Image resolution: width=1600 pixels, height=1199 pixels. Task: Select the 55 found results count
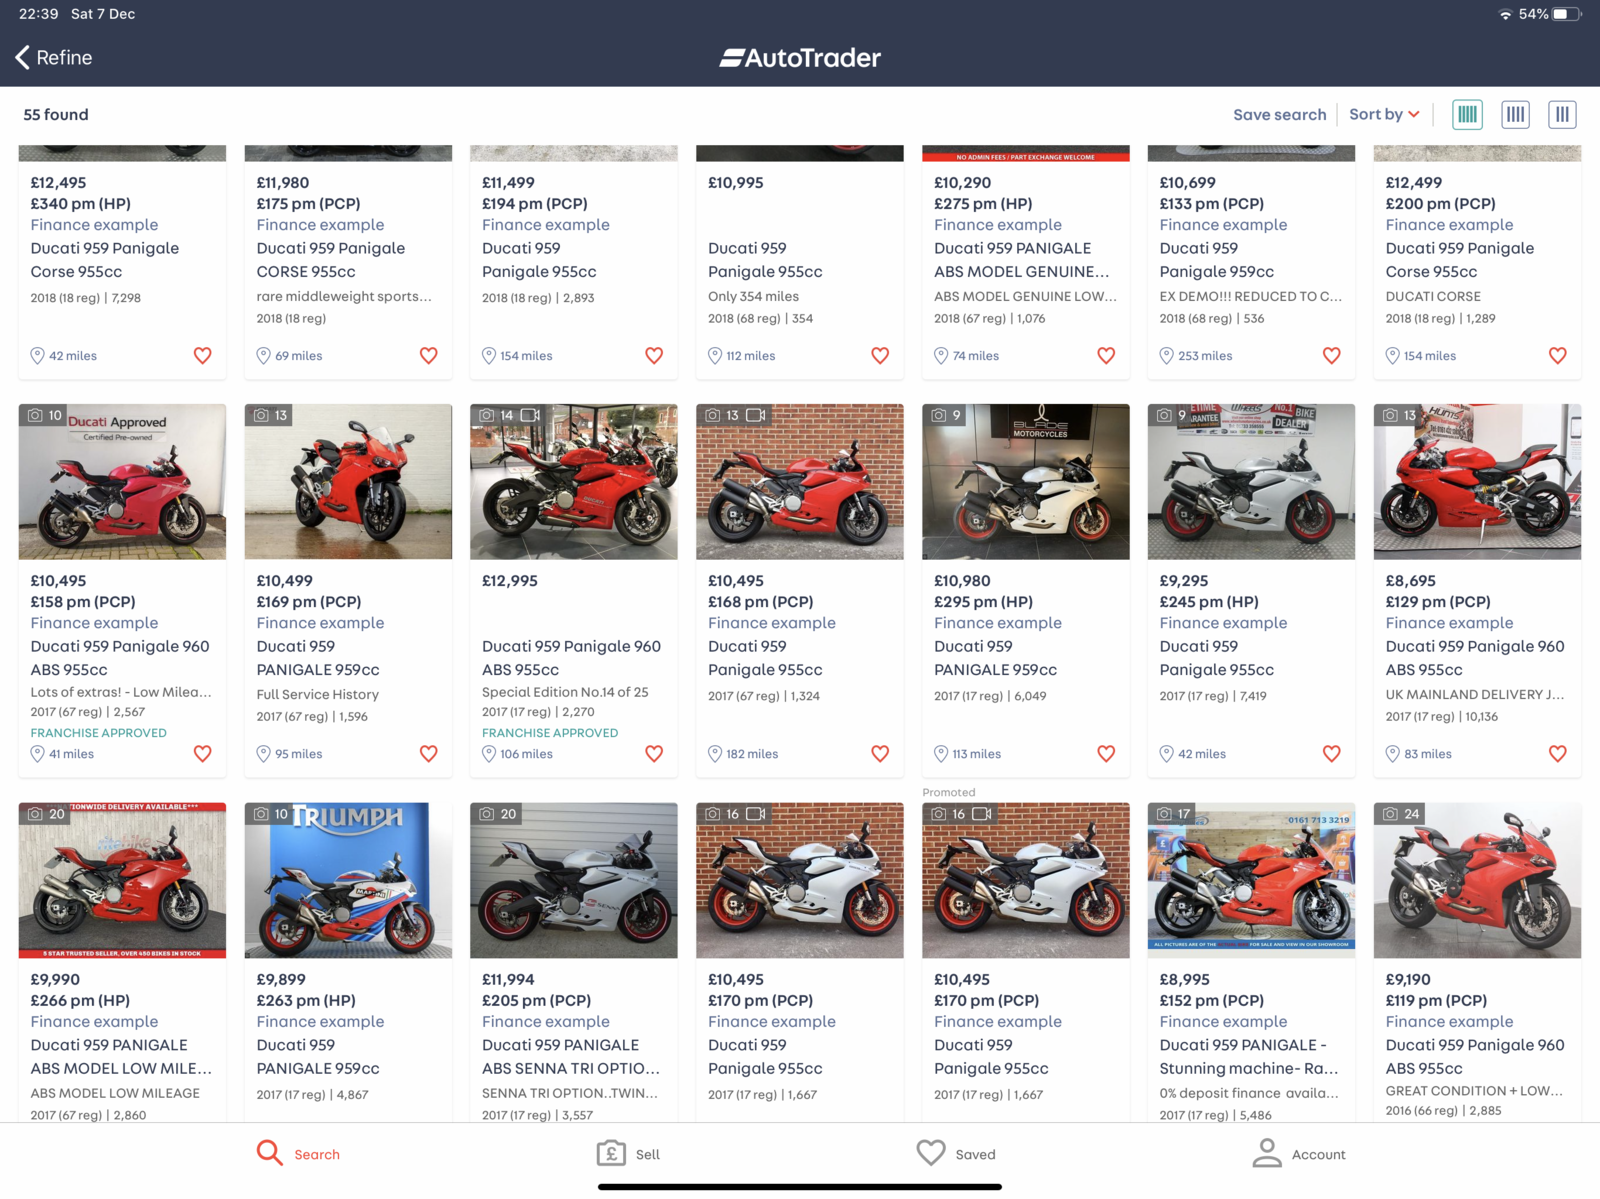click(56, 115)
